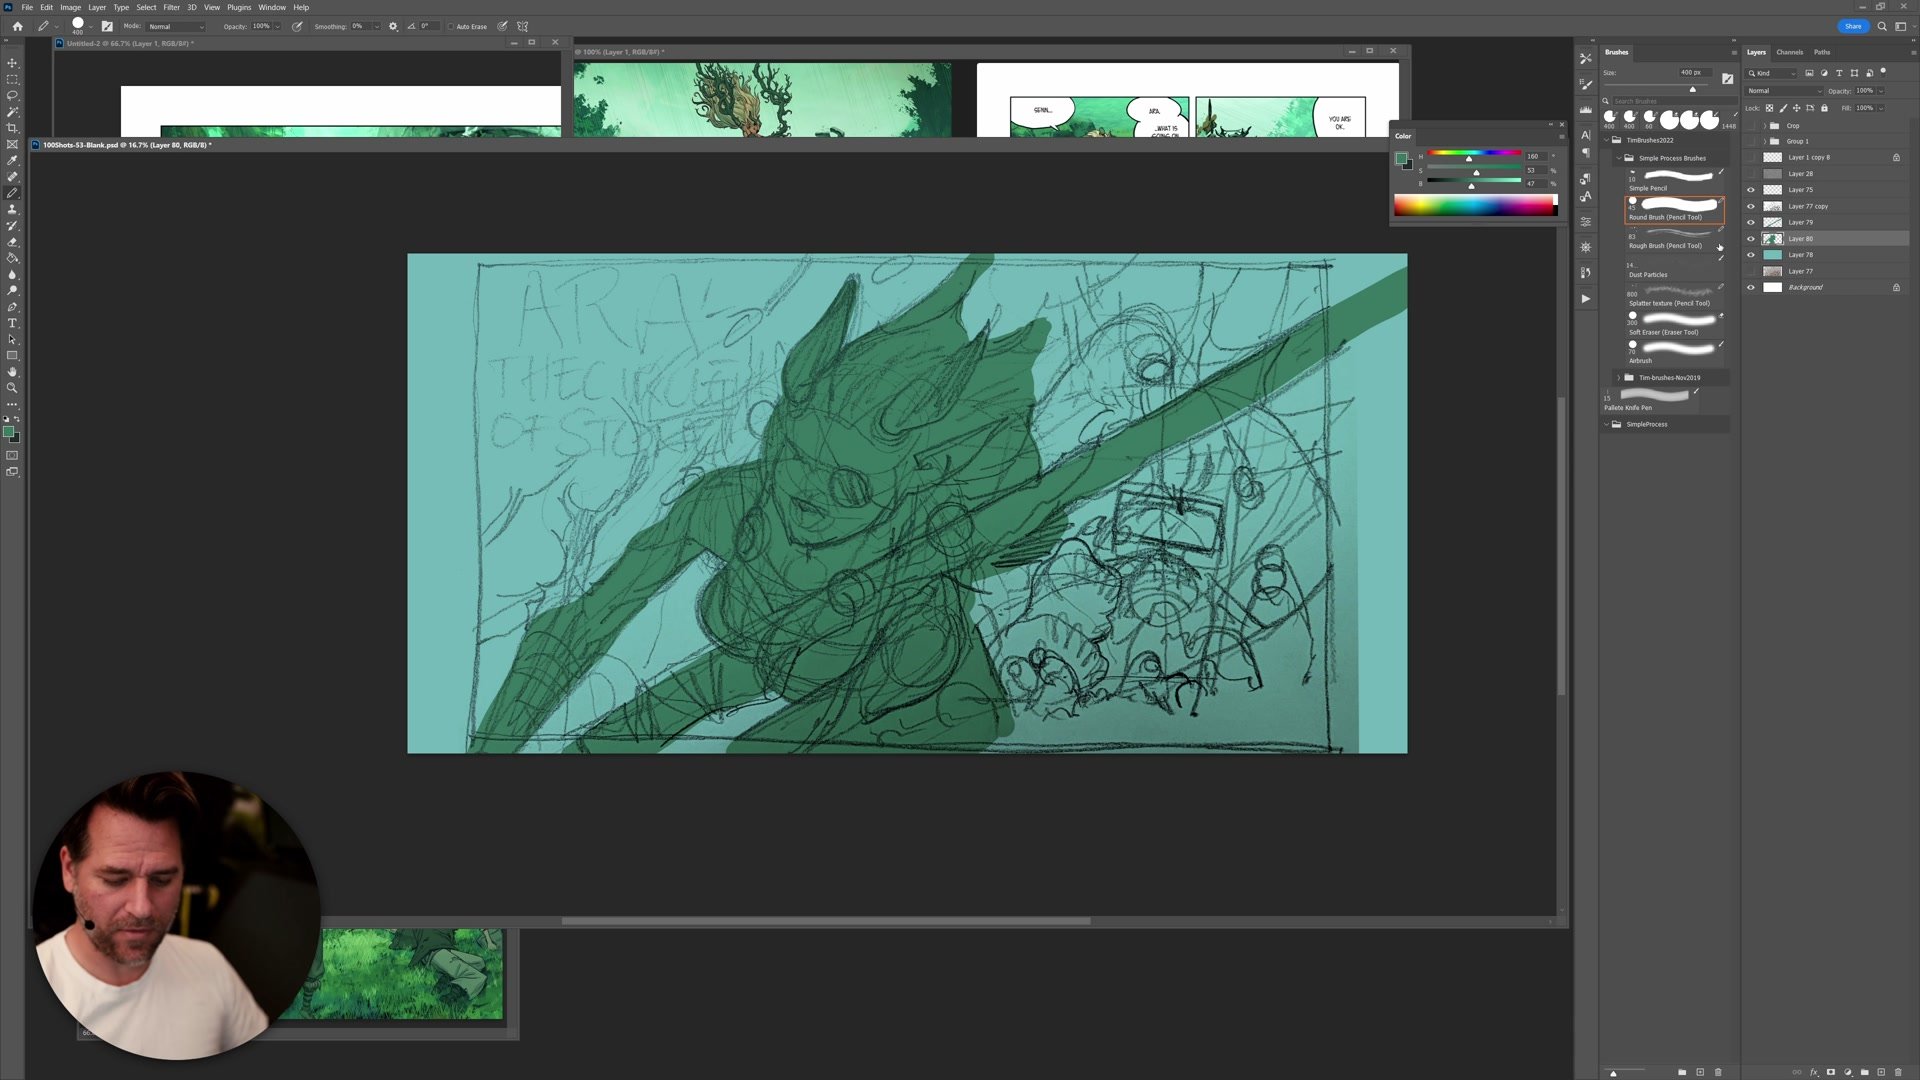Screen dimensions: 1920x1080
Task: Click the Share button
Action: point(1852,26)
